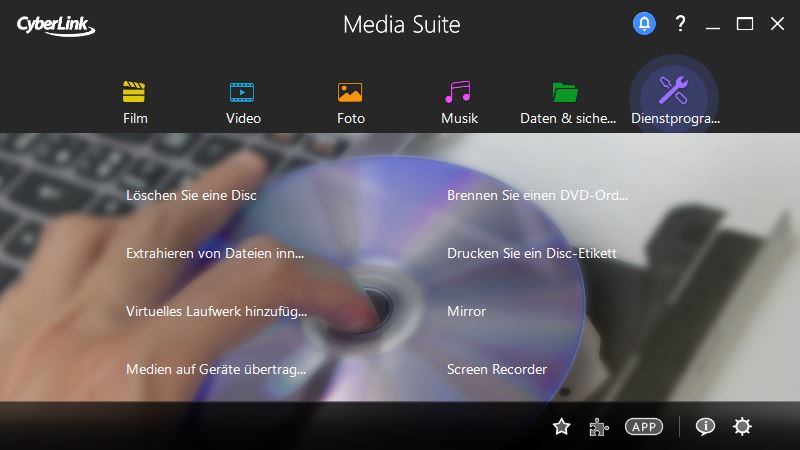Select the Musik category icon
This screenshot has height=450, width=800.
coord(459,93)
